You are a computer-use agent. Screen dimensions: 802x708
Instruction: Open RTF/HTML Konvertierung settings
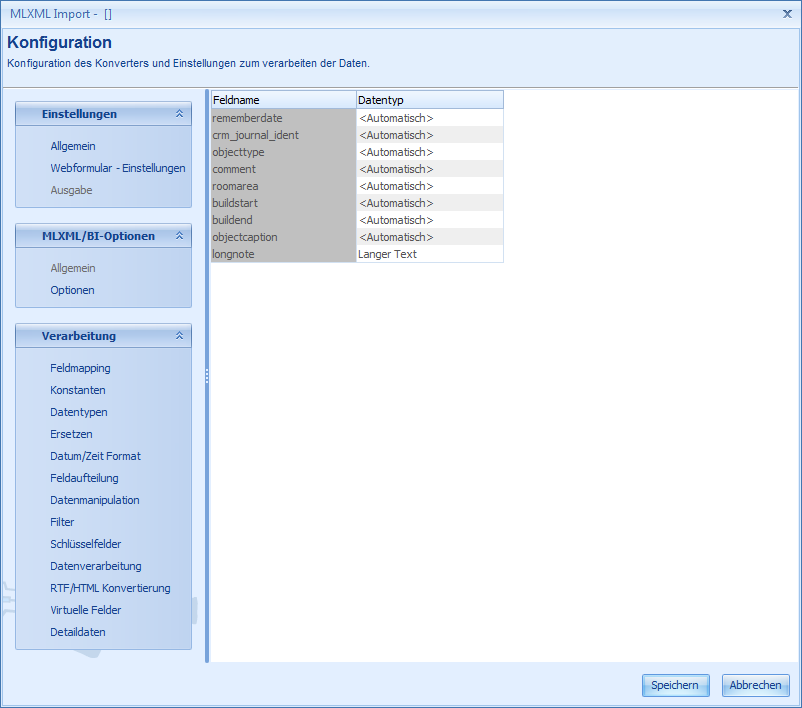(105, 588)
